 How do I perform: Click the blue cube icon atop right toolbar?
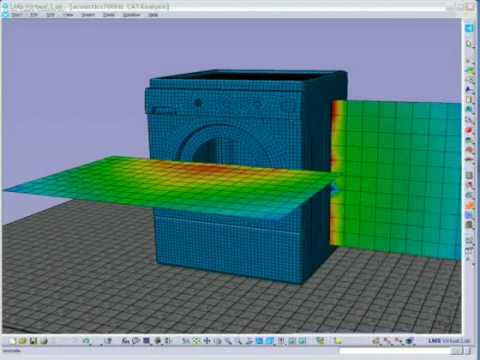pyautogui.click(x=469, y=28)
